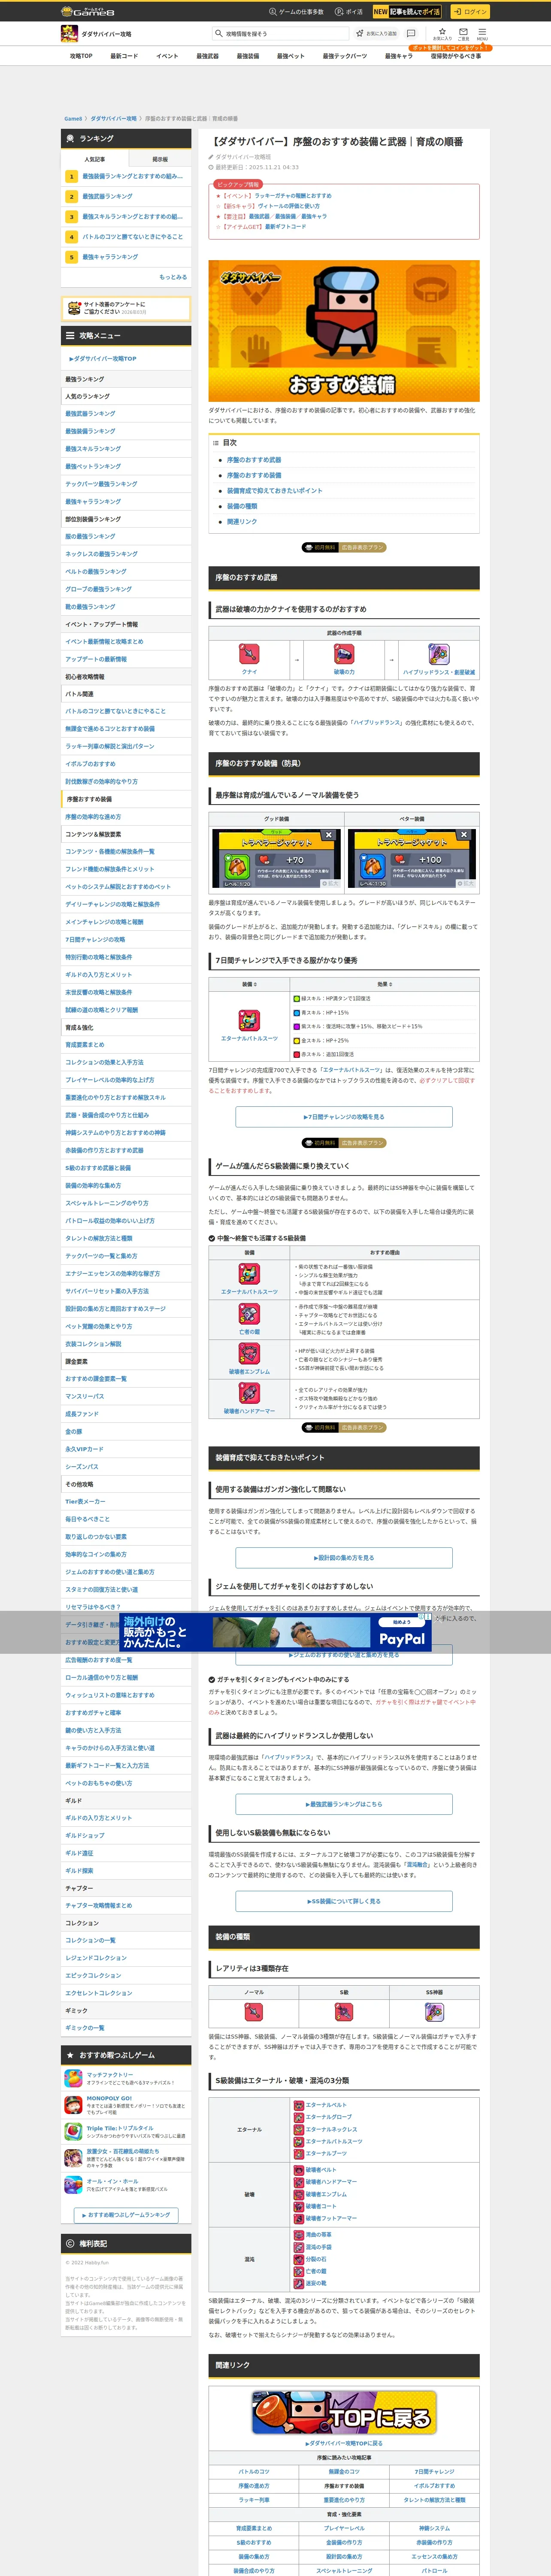Click the Dada Survivor game icon near site title
This screenshot has height=2576, width=551.
(70, 34)
